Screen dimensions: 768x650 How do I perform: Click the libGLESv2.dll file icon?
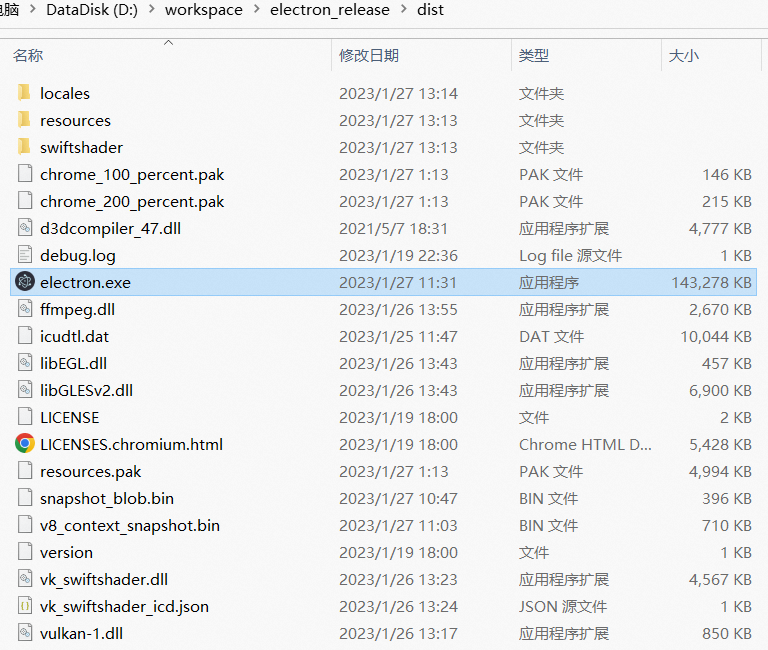tap(25, 390)
